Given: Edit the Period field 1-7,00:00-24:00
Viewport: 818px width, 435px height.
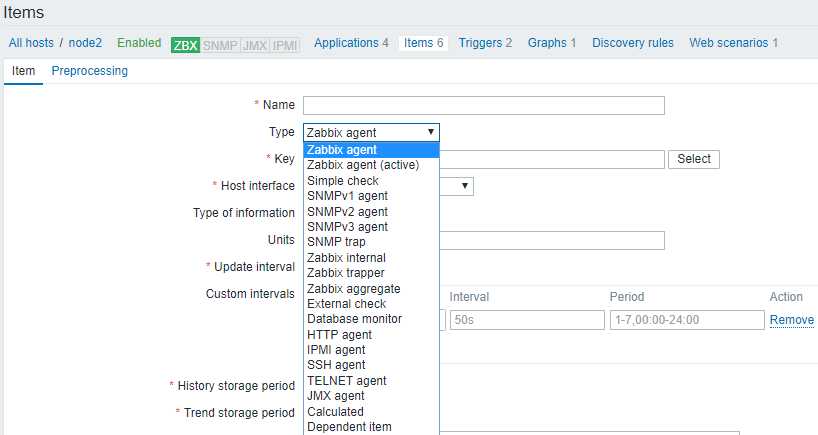Looking at the screenshot, I should [687, 320].
